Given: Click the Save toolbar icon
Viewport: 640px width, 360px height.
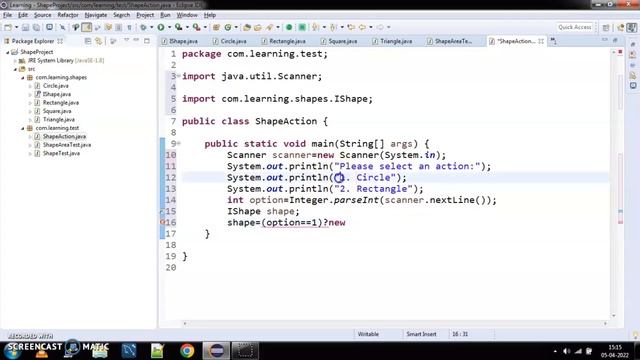Looking at the screenshot, I should click(x=25, y=27).
